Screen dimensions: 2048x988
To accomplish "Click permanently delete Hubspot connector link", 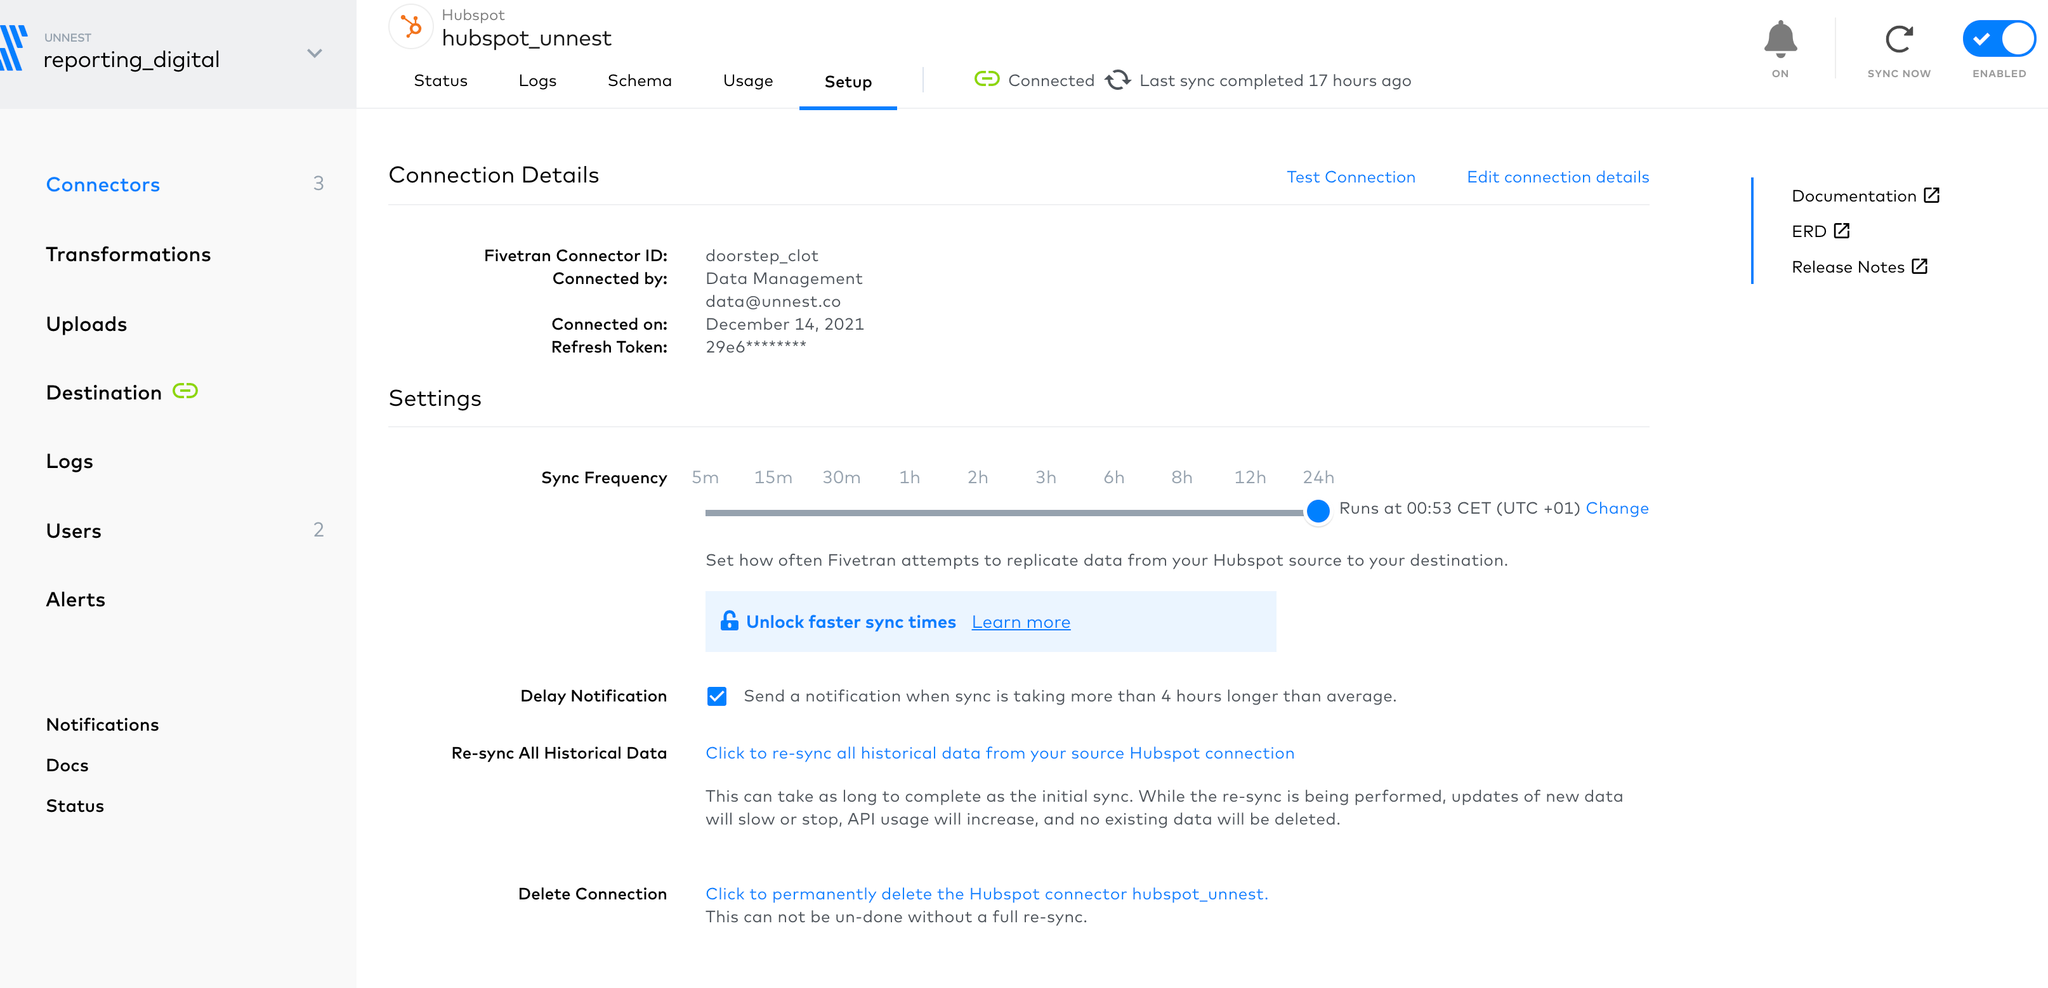I will point(987,894).
